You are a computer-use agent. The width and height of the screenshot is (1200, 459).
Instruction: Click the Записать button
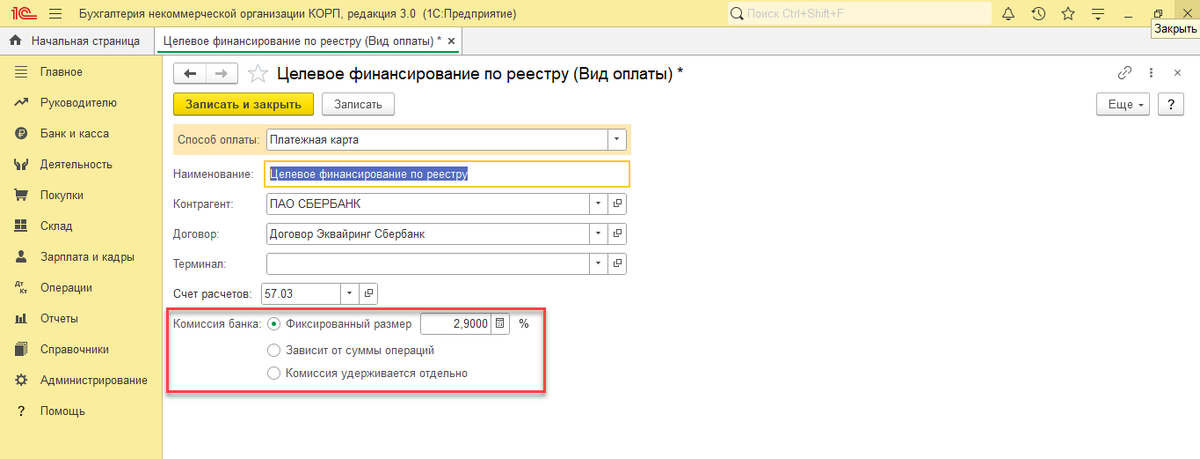coord(358,104)
